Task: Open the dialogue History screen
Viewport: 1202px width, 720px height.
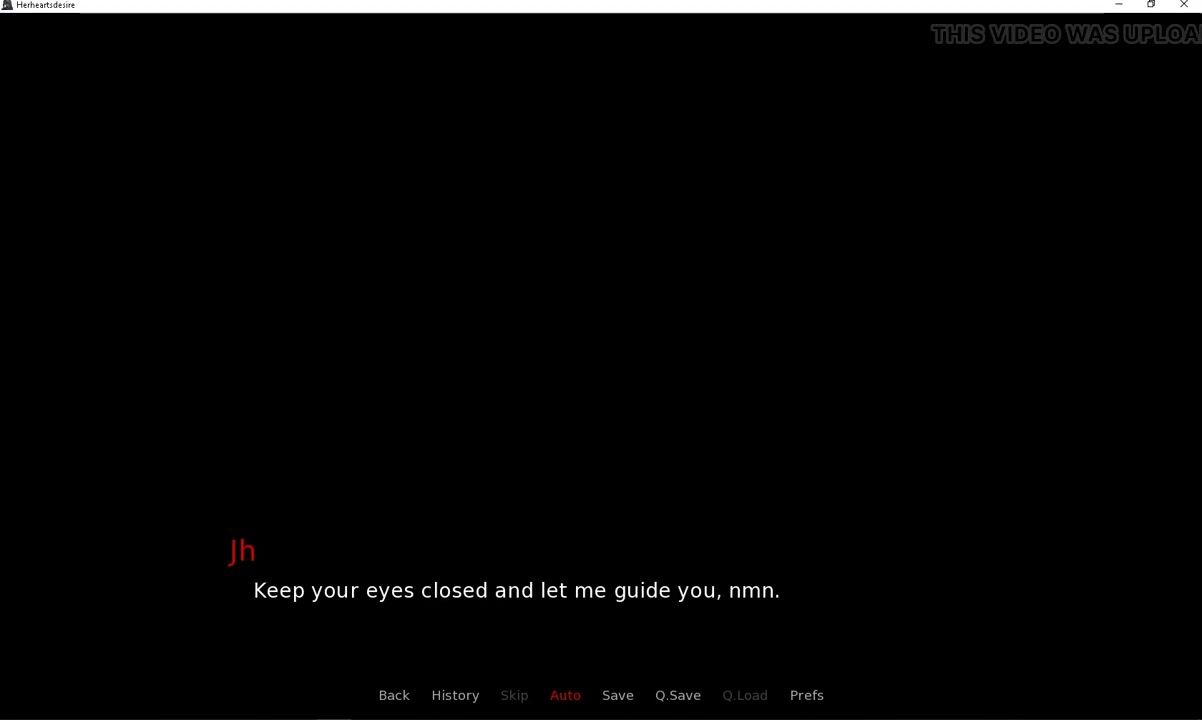Action: [455, 695]
